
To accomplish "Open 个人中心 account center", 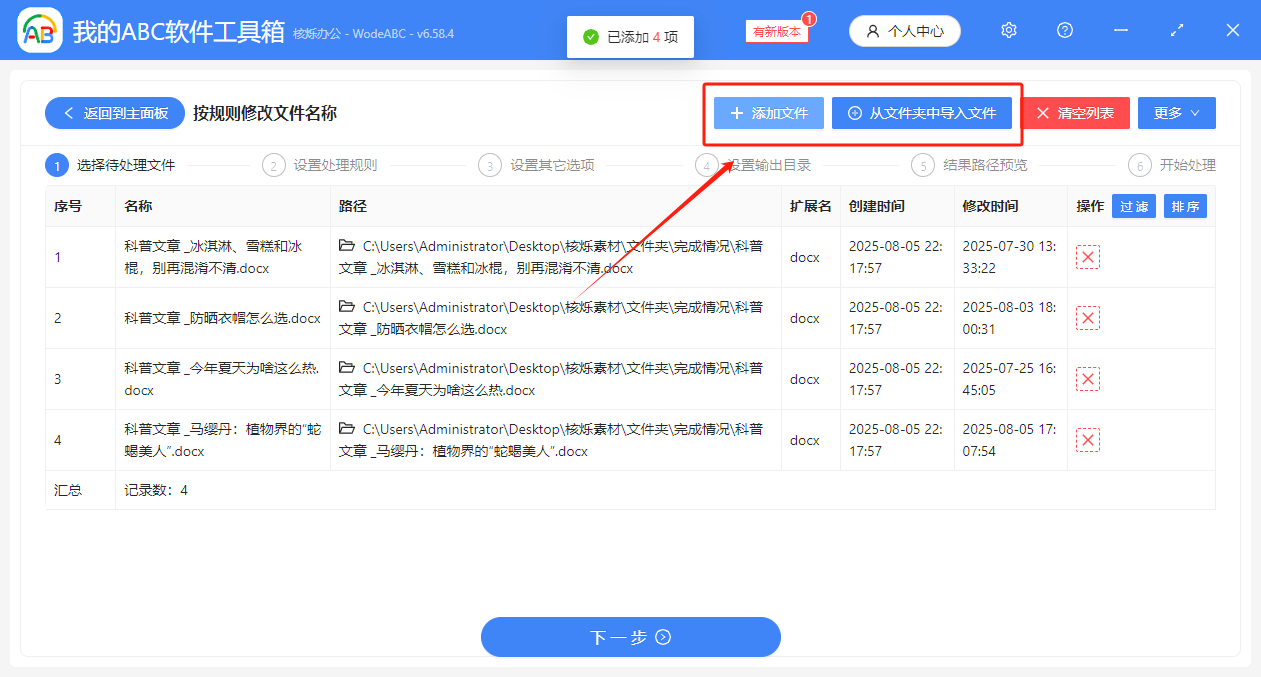I will 904,30.
